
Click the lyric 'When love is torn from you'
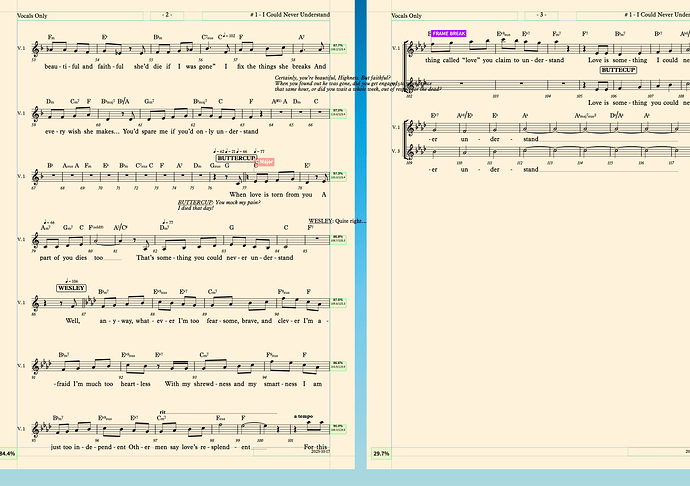click(271, 195)
